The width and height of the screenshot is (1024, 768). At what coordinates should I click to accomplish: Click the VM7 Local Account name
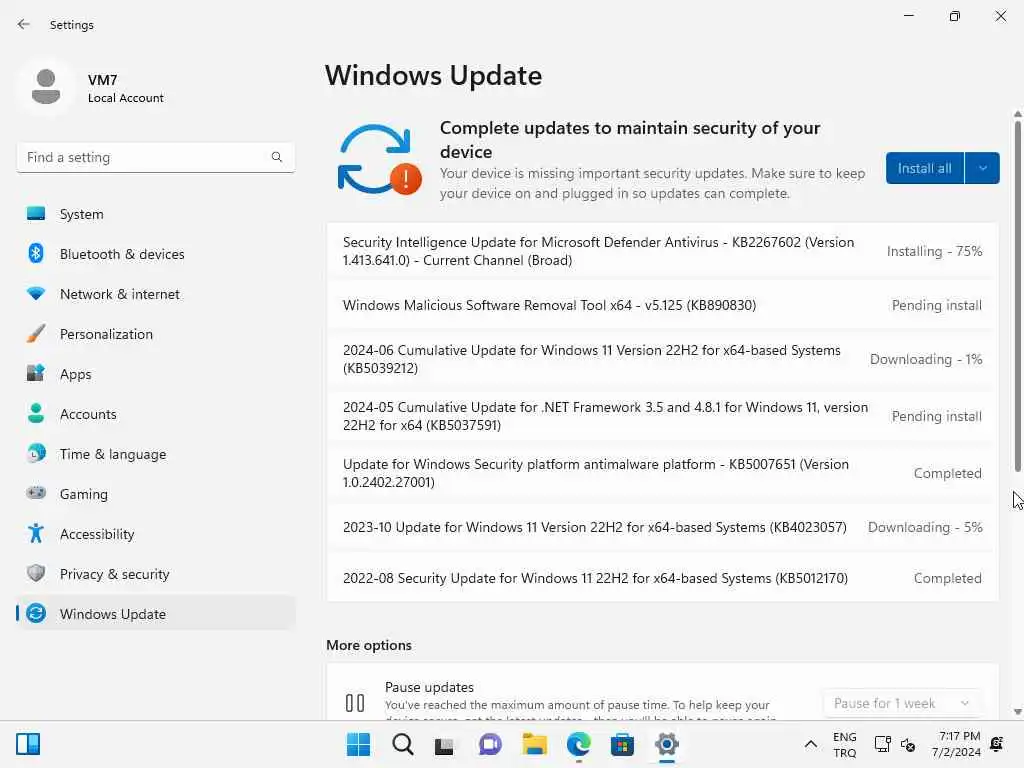point(125,88)
